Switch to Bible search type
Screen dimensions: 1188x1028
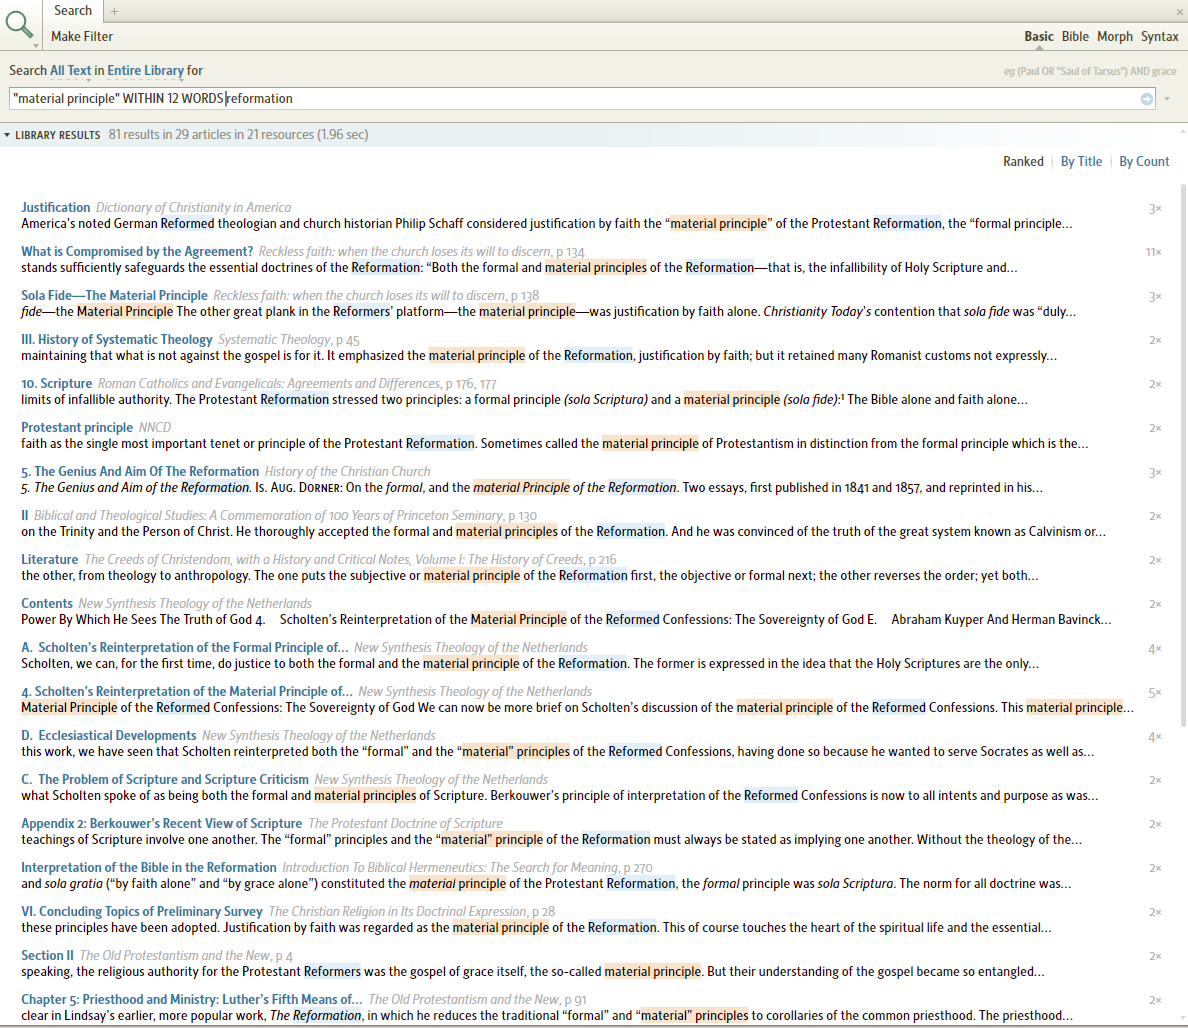1074,36
